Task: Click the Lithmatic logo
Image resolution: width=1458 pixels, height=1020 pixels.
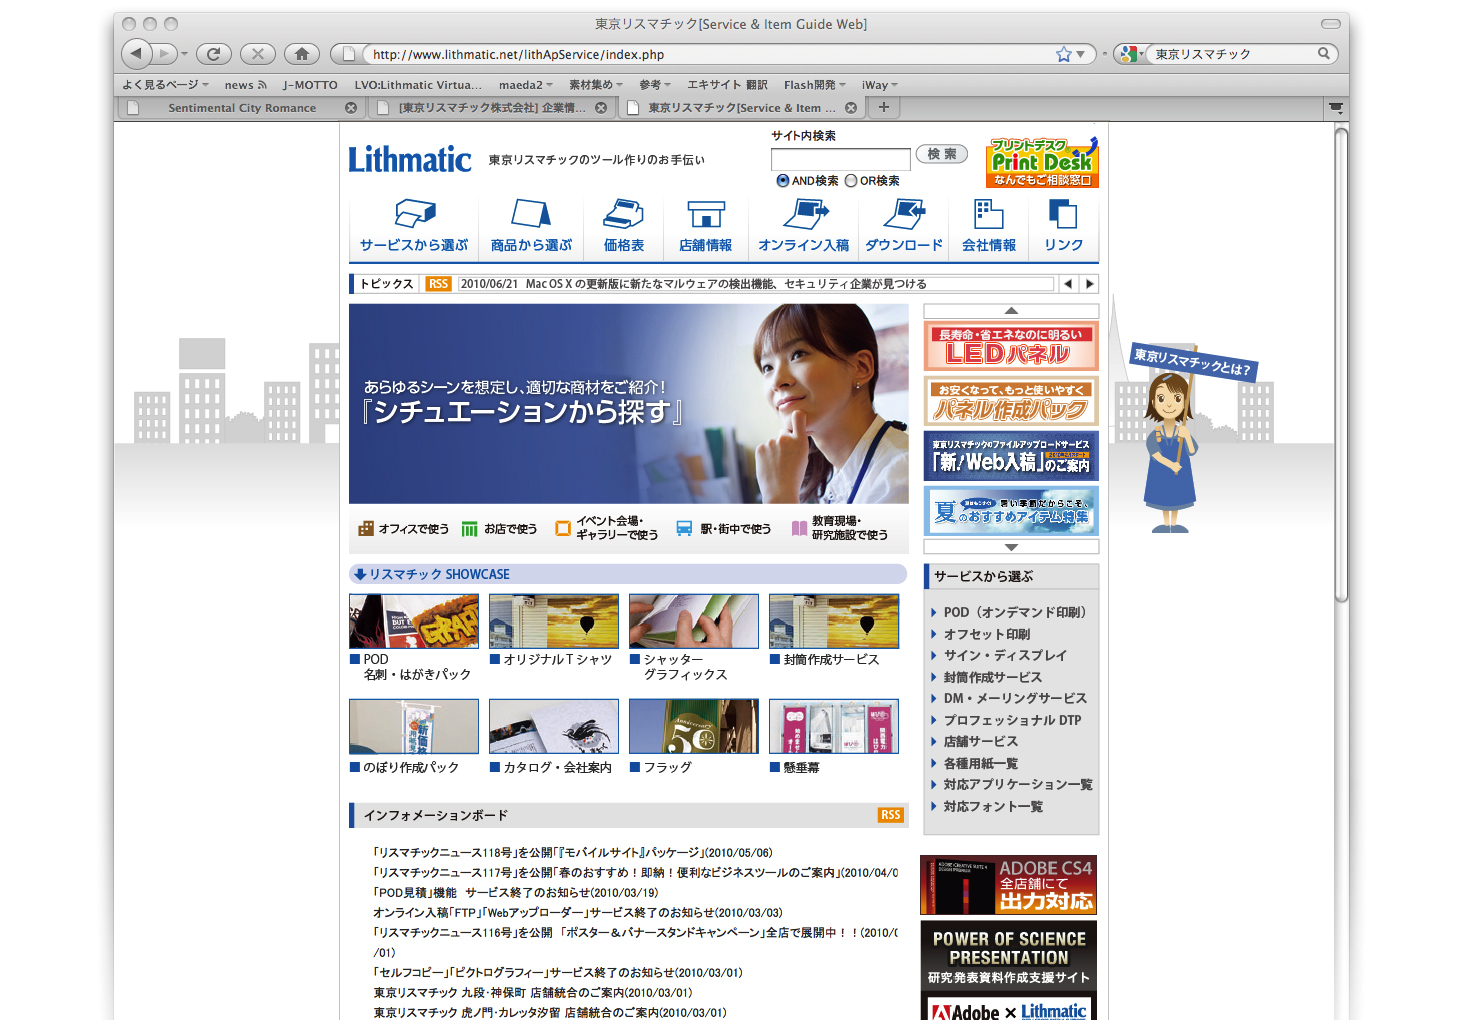Action: click(410, 159)
